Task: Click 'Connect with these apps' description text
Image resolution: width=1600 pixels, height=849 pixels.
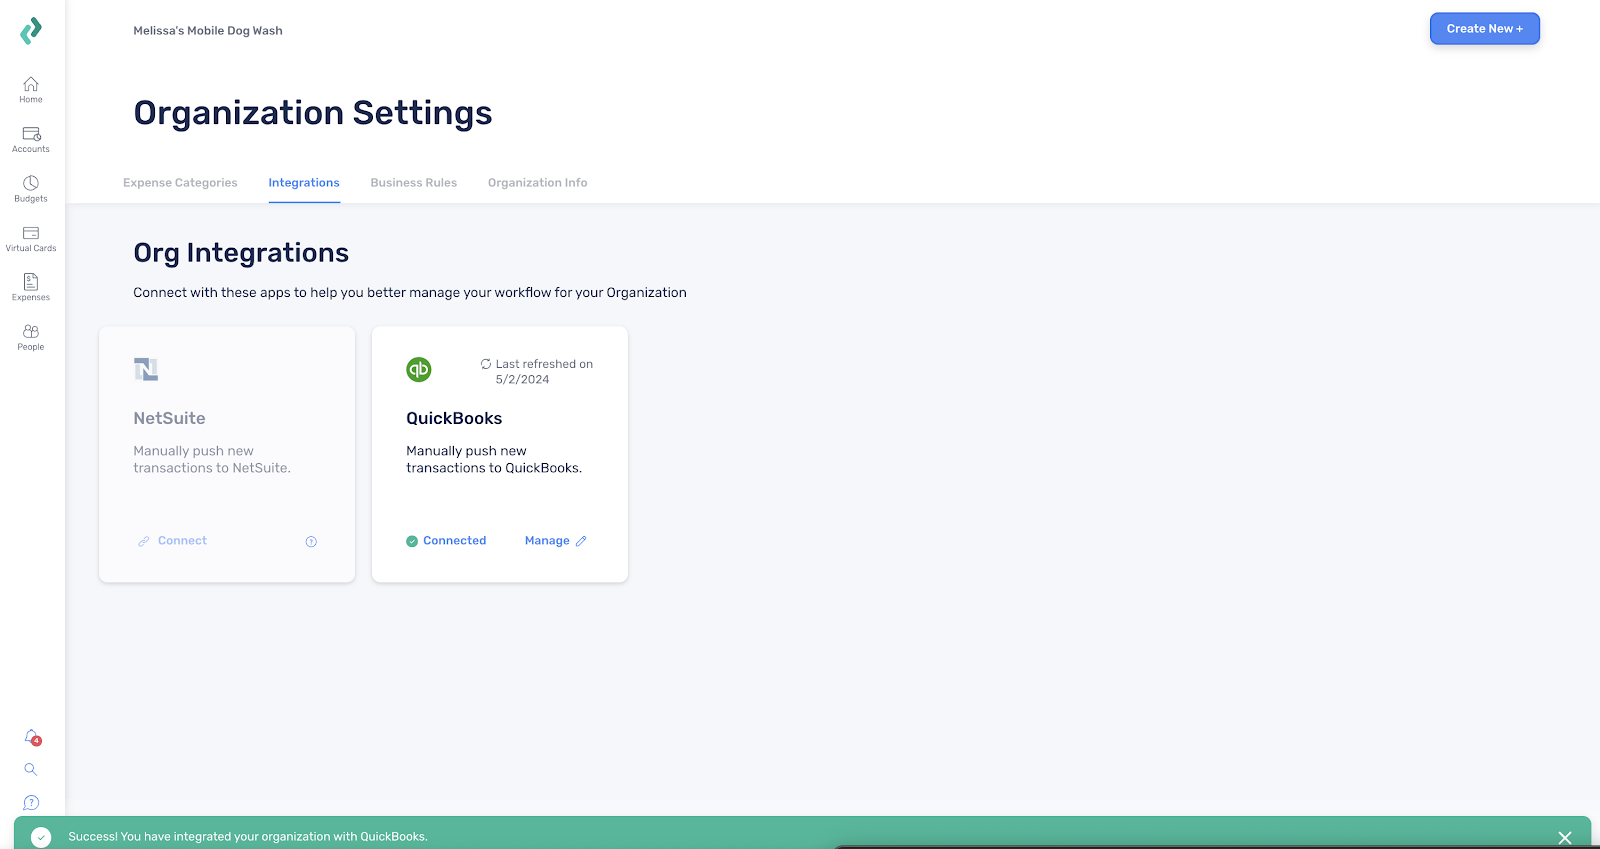Action: pos(410,293)
